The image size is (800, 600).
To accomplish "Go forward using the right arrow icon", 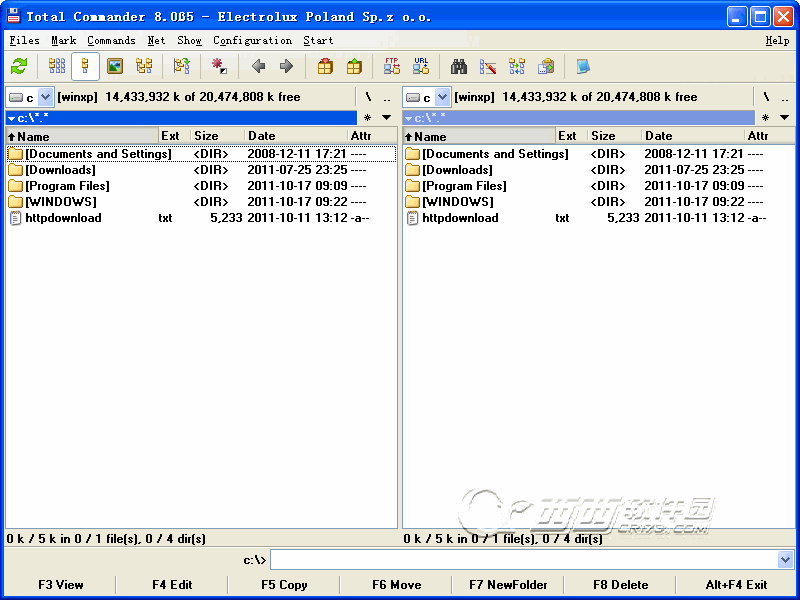I will click(286, 66).
